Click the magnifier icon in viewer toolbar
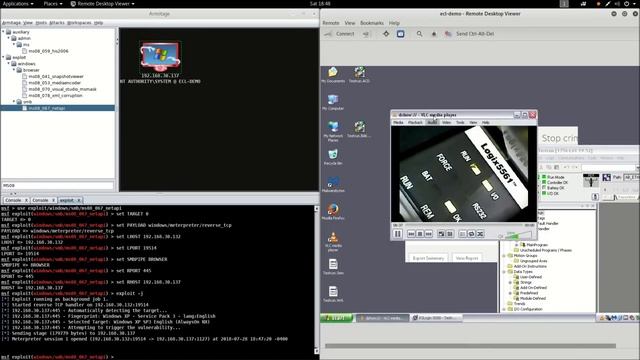Screen dimensions: 640x360 pos(419,34)
